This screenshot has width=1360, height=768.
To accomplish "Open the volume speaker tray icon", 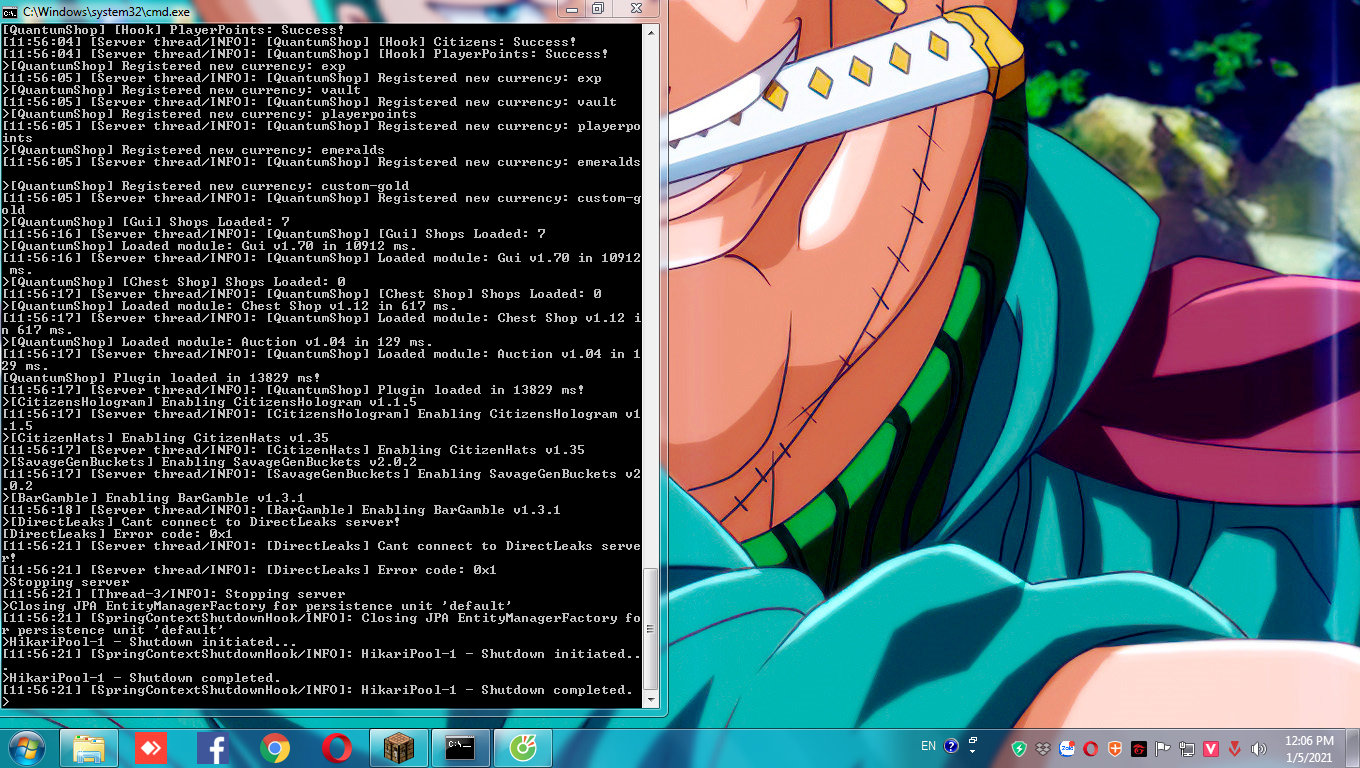I will (x=1259, y=748).
